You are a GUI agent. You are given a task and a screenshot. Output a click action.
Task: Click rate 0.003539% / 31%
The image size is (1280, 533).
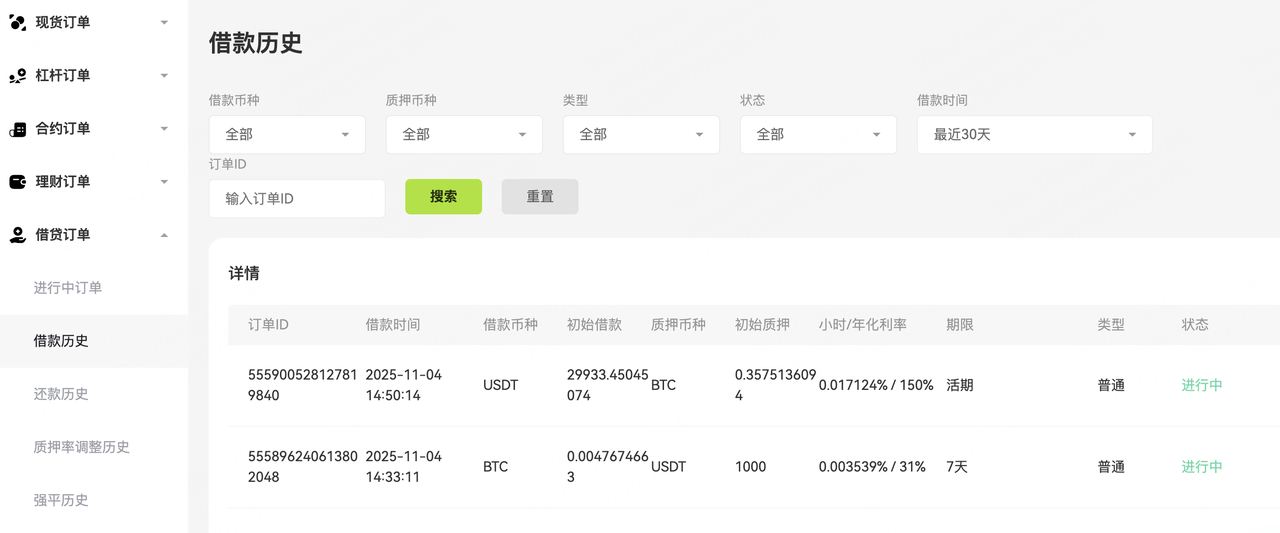click(x=872, y=467)
